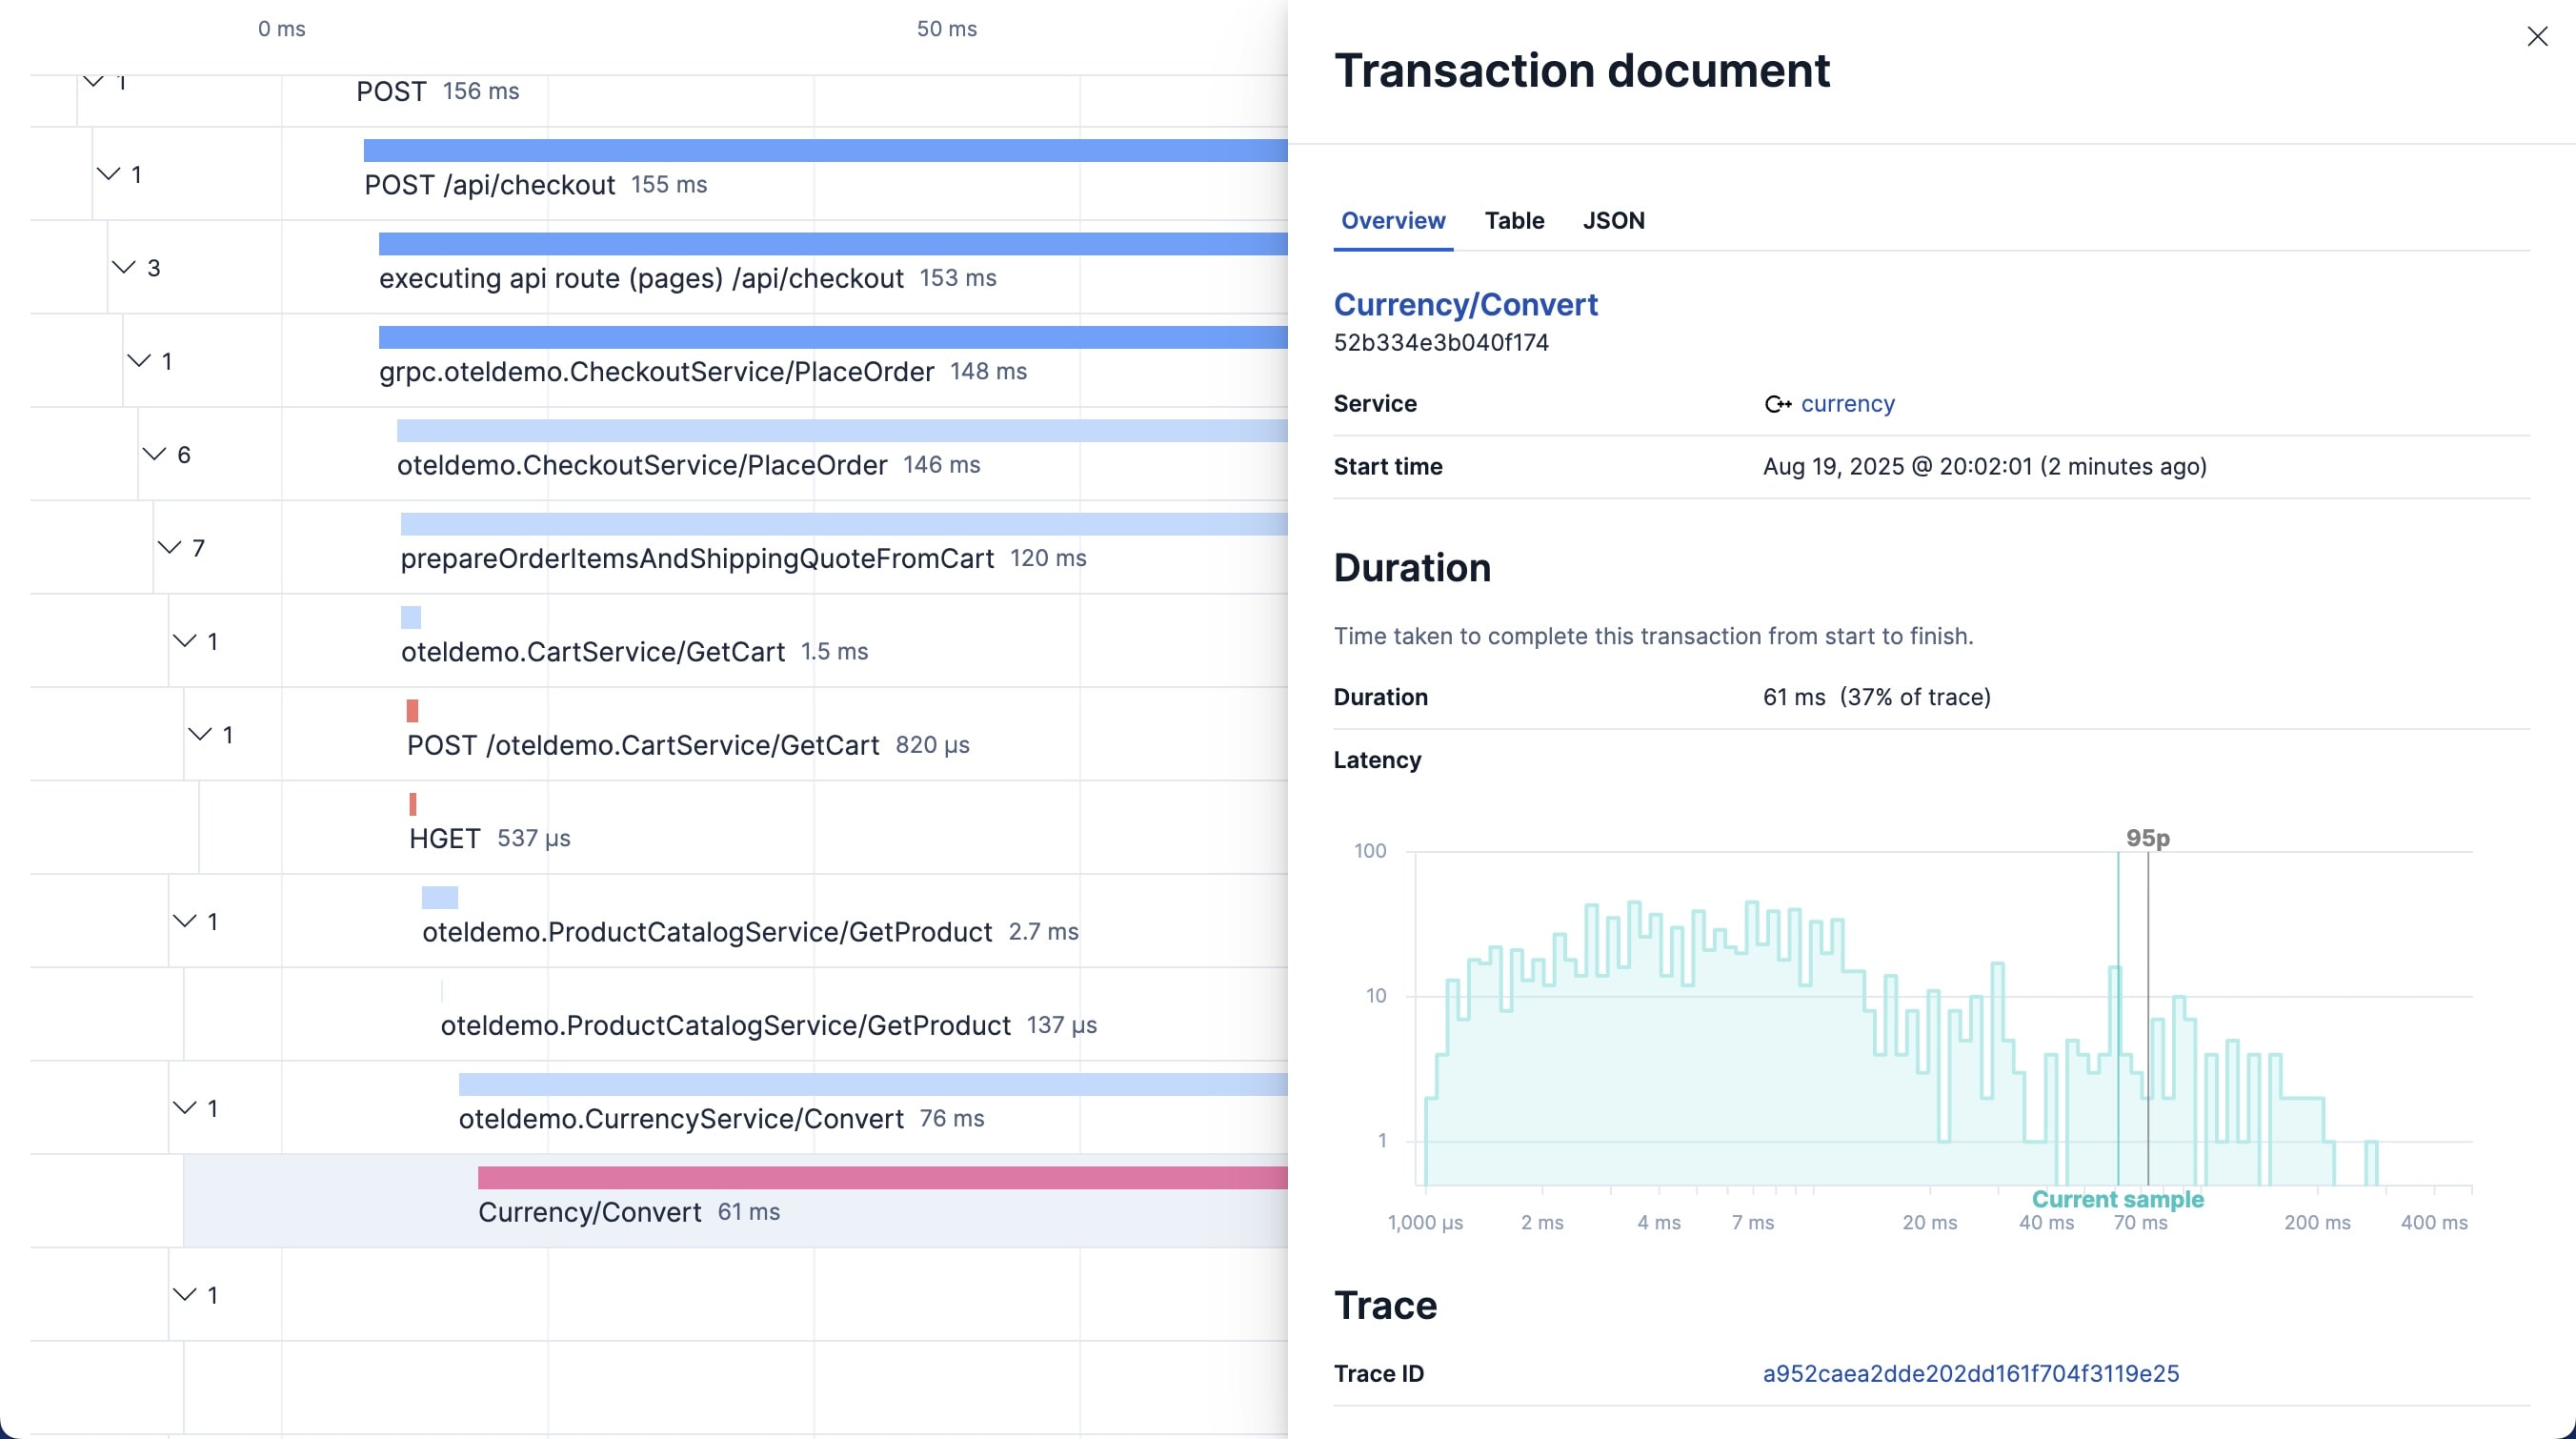Viewport: 2576px width, 1439px height.
Task: Open trace ID a952caea2dde link
Action: click(x=1970, y=1373)
